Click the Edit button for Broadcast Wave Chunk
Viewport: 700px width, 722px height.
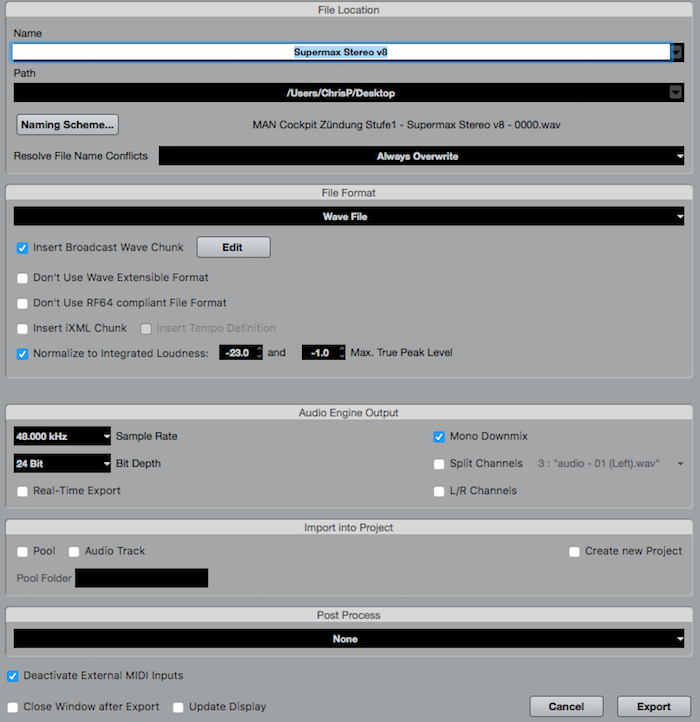(233, 247)
